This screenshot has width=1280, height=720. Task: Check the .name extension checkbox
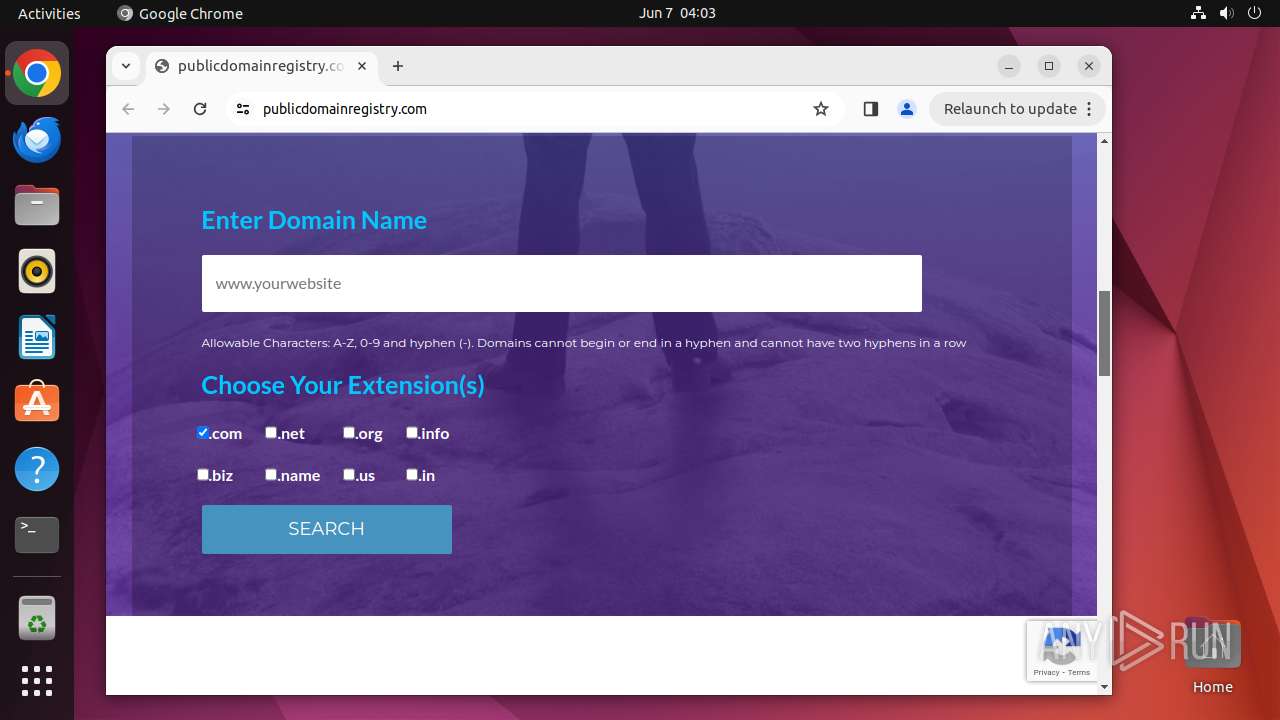click(271, 474)
